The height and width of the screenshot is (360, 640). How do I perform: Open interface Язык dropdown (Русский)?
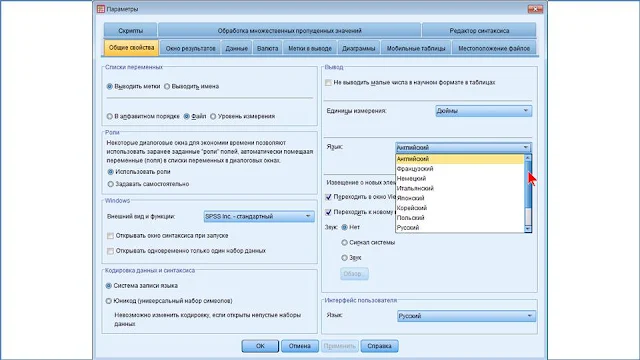(466, 316)
